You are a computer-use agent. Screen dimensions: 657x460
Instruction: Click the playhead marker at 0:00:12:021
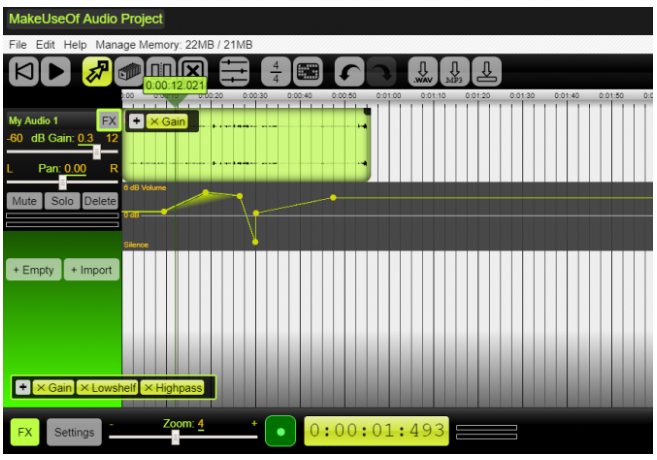click(x=175, y=86)
